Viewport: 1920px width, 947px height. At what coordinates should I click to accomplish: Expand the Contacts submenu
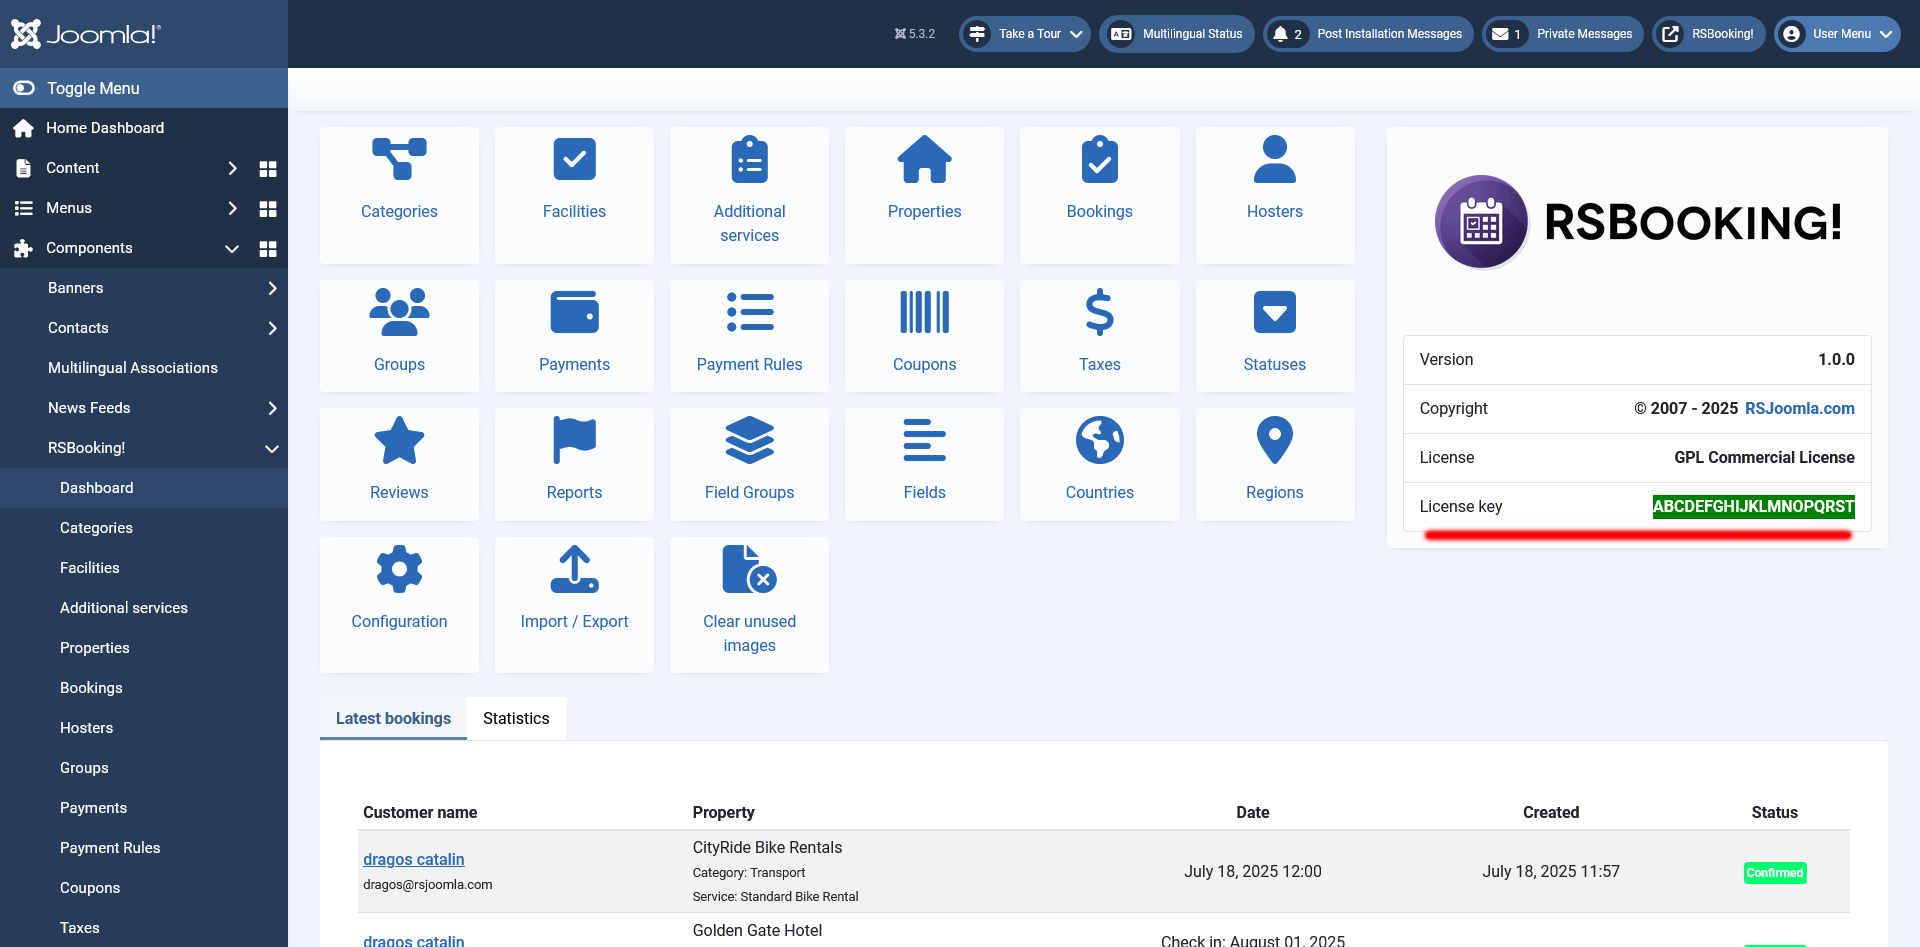click(272, 328)
